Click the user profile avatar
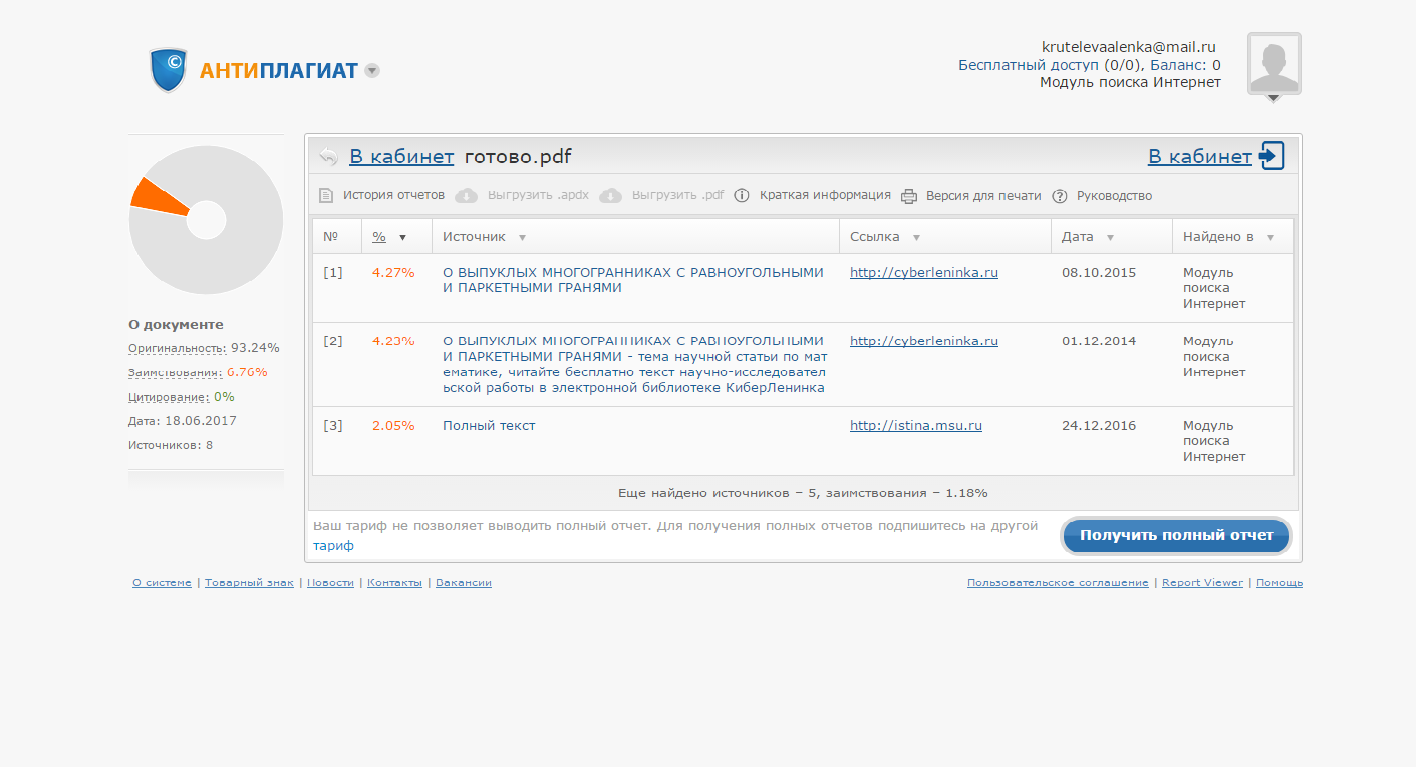Image resolution: width=1416 pixels, height=767 pixels. (1273, 64)
